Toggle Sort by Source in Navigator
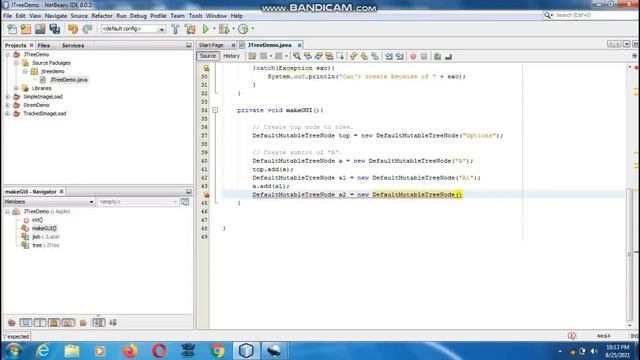This screenshot has height=360, width=640. click(113, 322)
